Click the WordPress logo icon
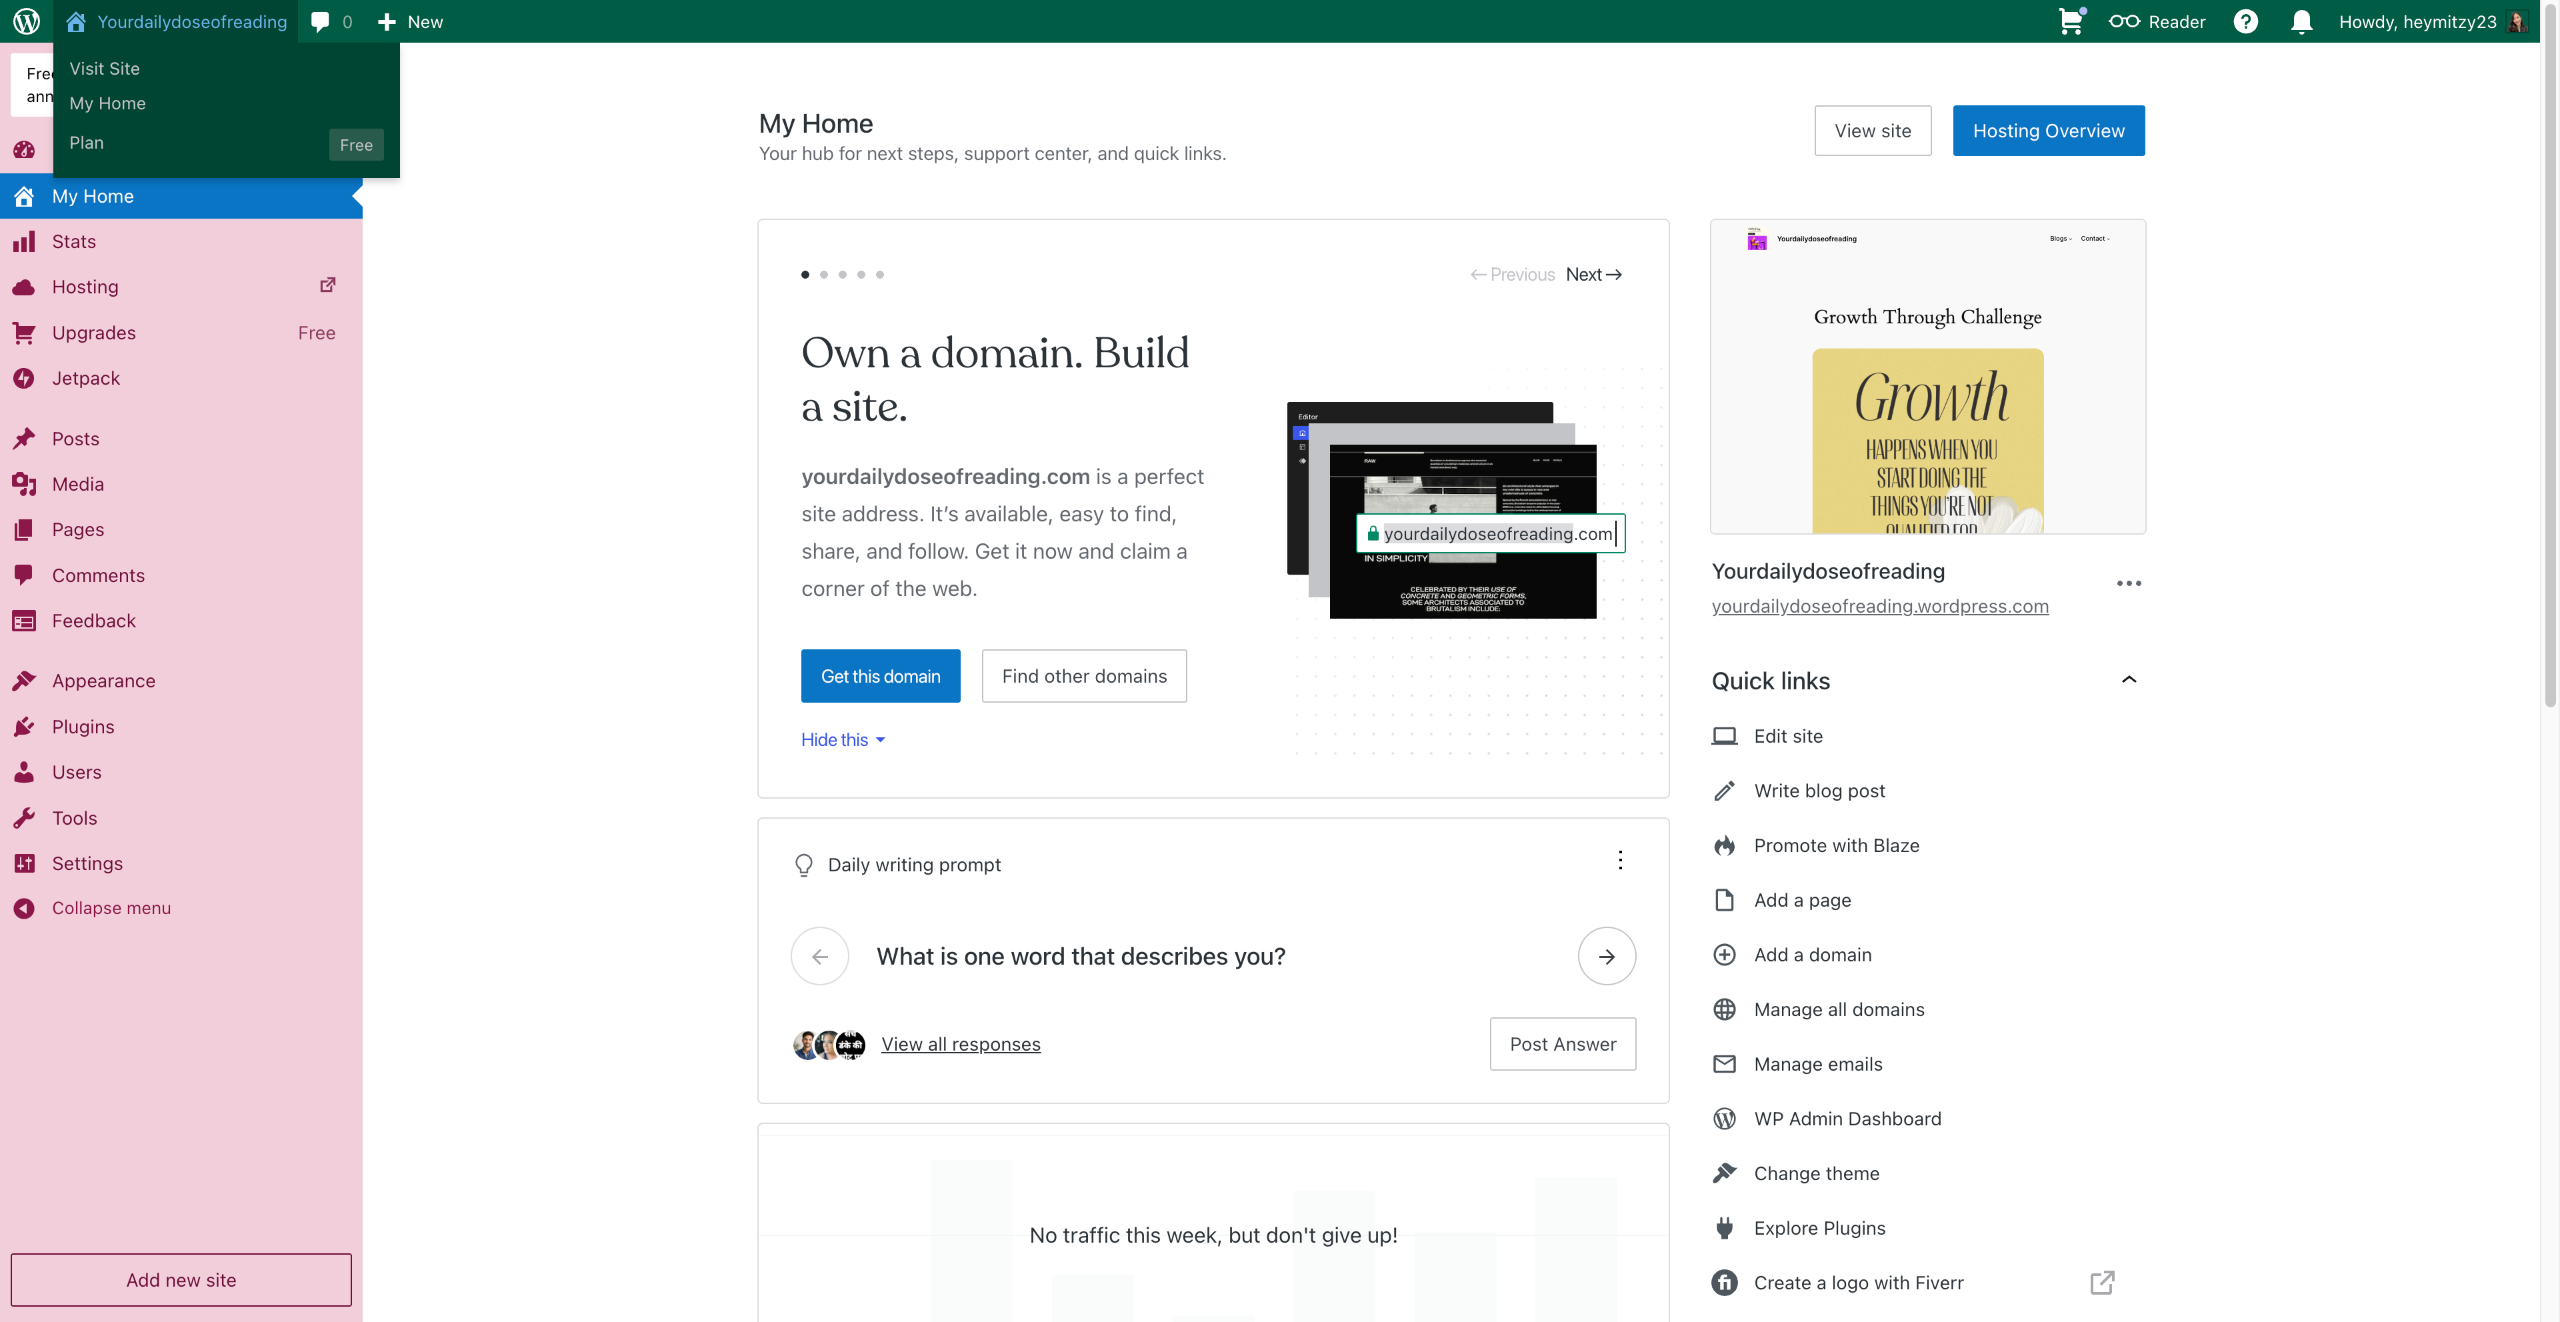The image size is (2560, 1322). (x=27, y=21)
